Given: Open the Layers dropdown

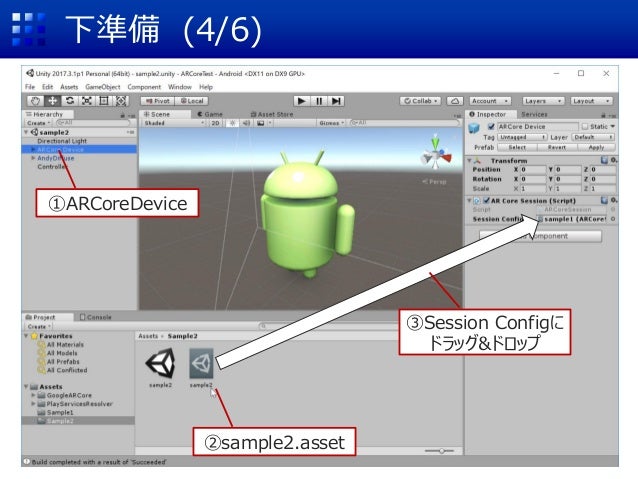Looking at the screenshot, I should coord(543,101).
